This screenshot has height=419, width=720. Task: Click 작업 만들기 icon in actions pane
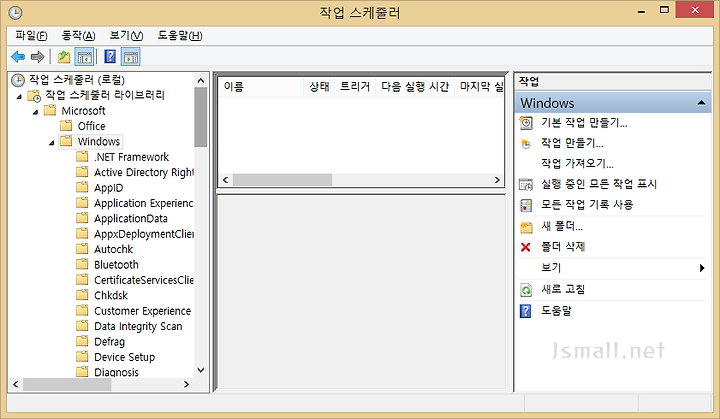click(x=526, y=144)
